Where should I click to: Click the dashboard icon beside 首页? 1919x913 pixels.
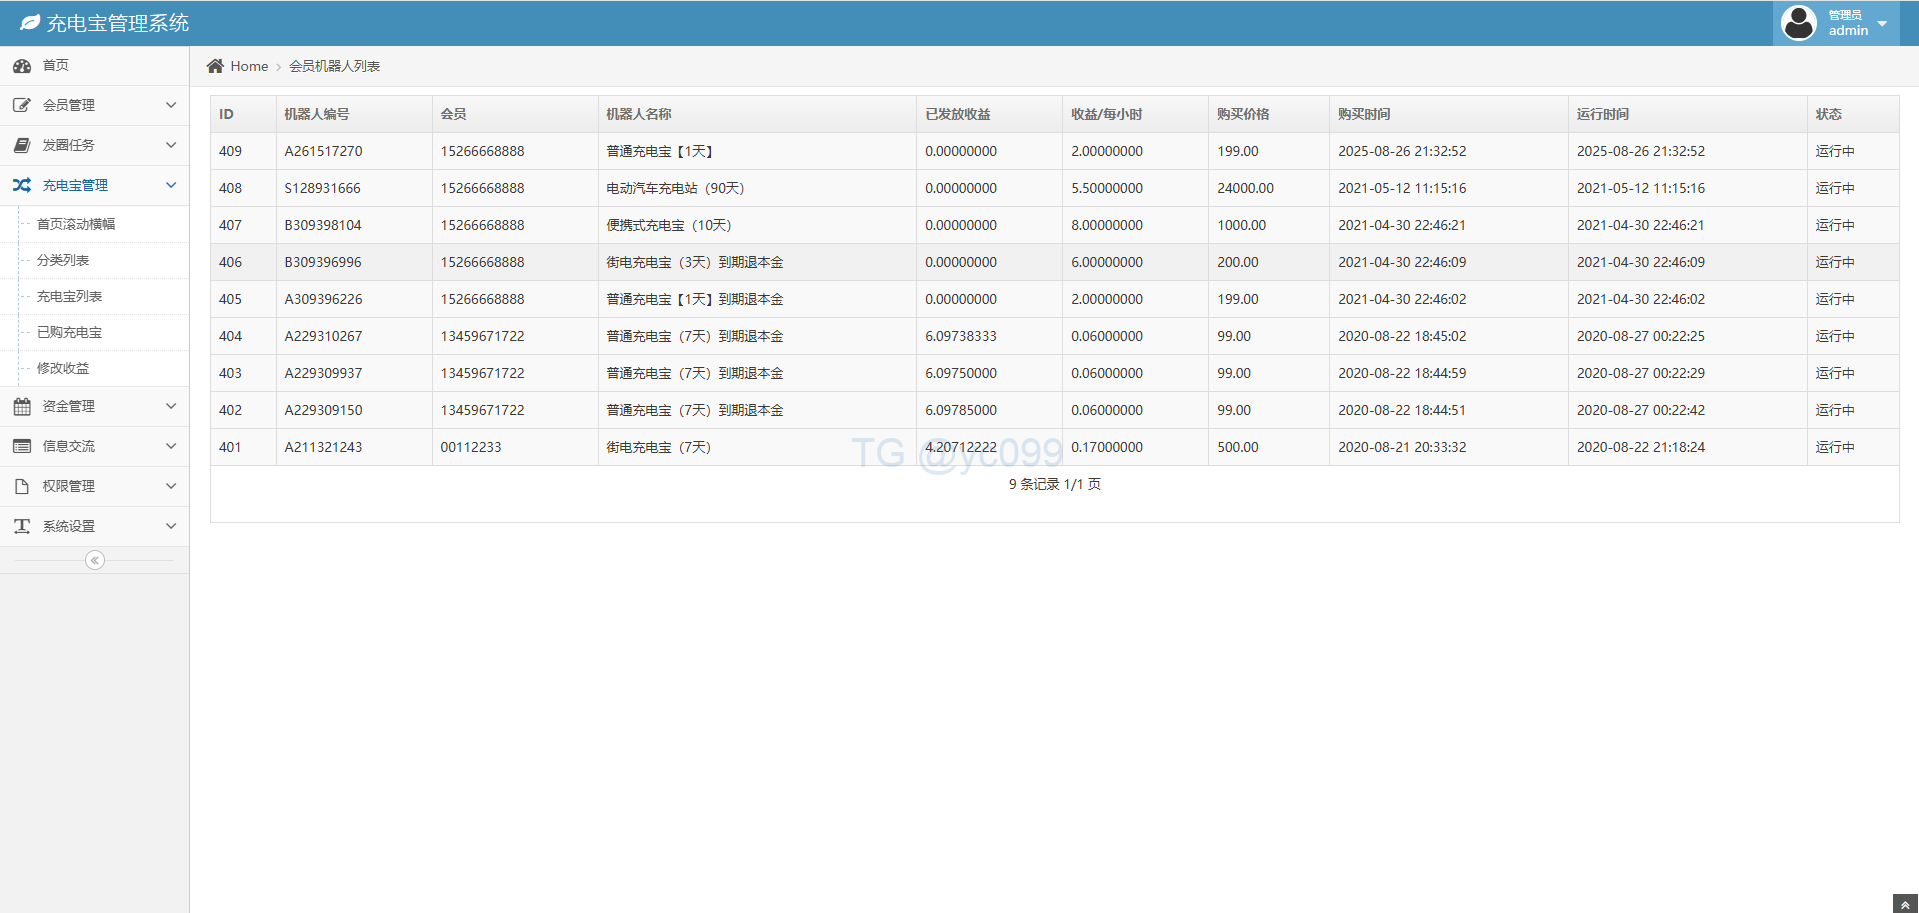tap(22, 66)
